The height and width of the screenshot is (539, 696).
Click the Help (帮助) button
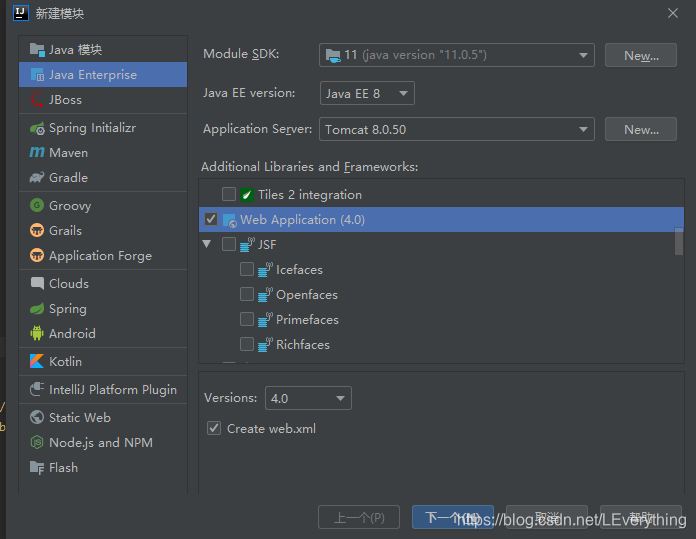click(641, 517)
